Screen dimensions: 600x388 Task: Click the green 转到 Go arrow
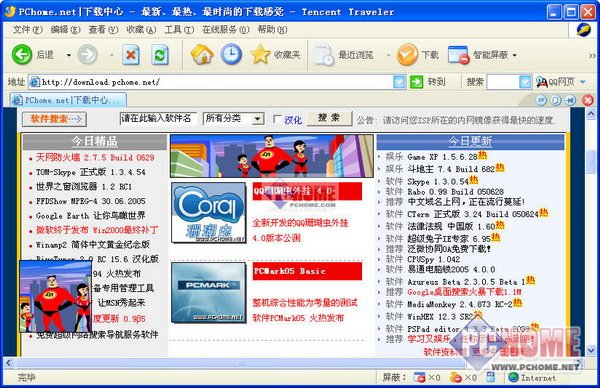416,82
